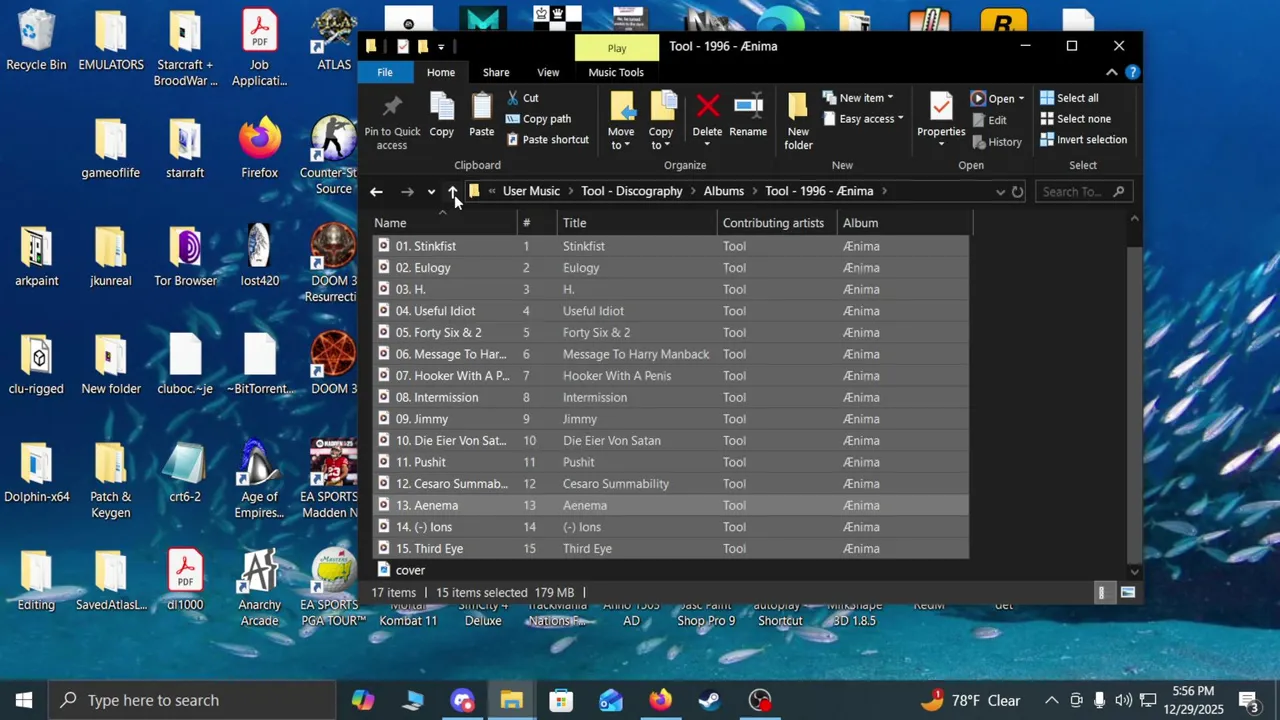
Task: Select file 13. Aenema
Action: 670,505
